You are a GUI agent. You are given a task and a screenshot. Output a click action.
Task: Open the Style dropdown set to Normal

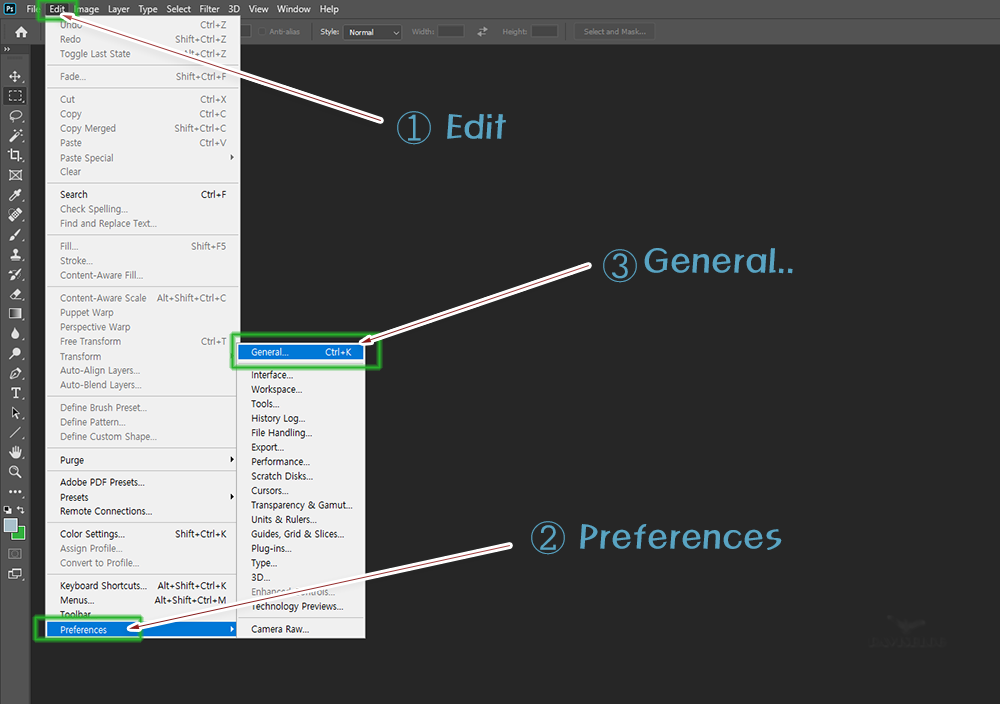click(372, 32)
